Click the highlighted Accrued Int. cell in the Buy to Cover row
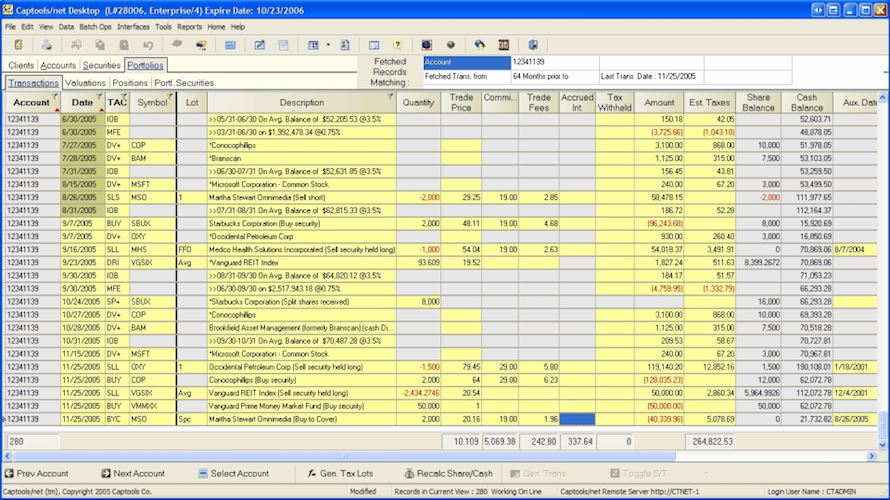This screenshot has height=500, width=890. pos(577,419)
